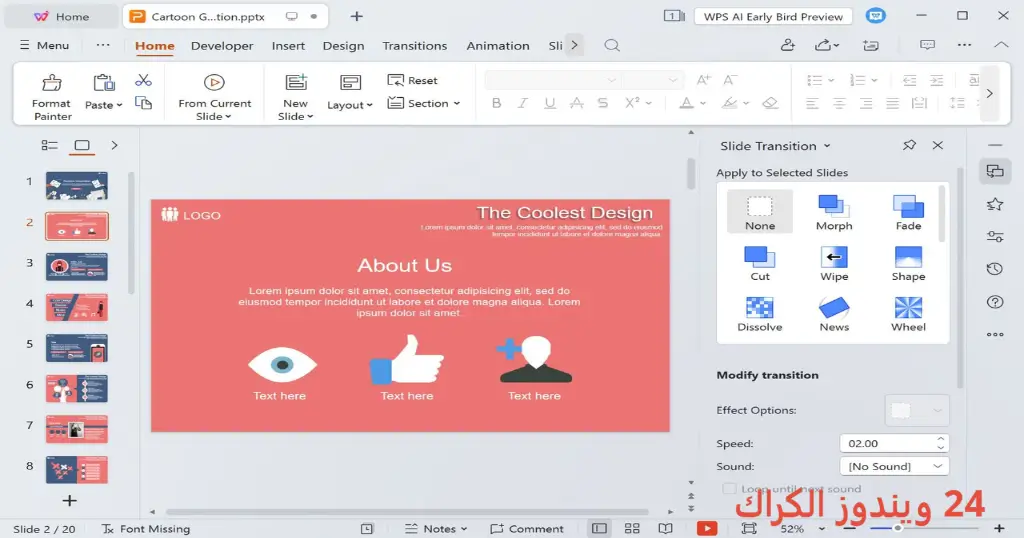1024x538 pixels.
Task: Click the Cut scissors icon
Action: (x=143, y=80)
